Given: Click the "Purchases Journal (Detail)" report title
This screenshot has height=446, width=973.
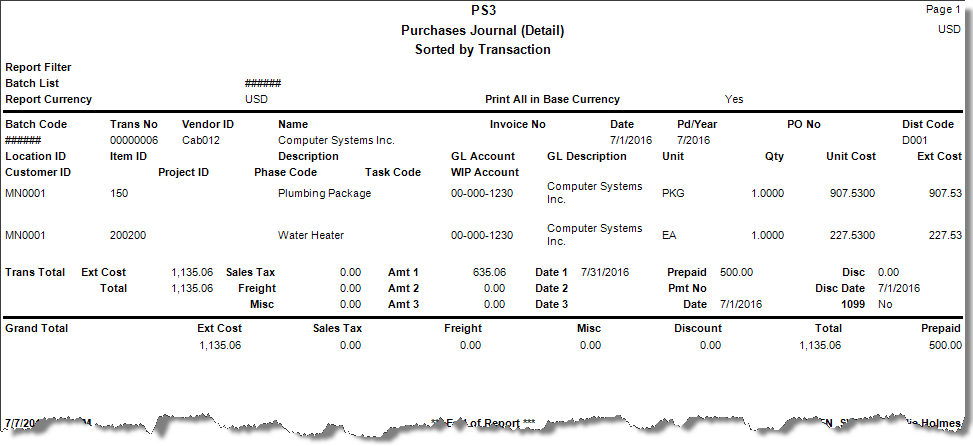Looking at the screenshot, I should pyautogui.click(x=482, y=30).
